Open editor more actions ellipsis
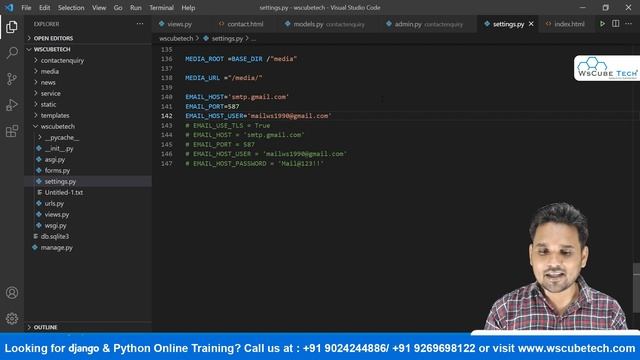640x360 pixels. pyautogui.click(x=629, y=24)
